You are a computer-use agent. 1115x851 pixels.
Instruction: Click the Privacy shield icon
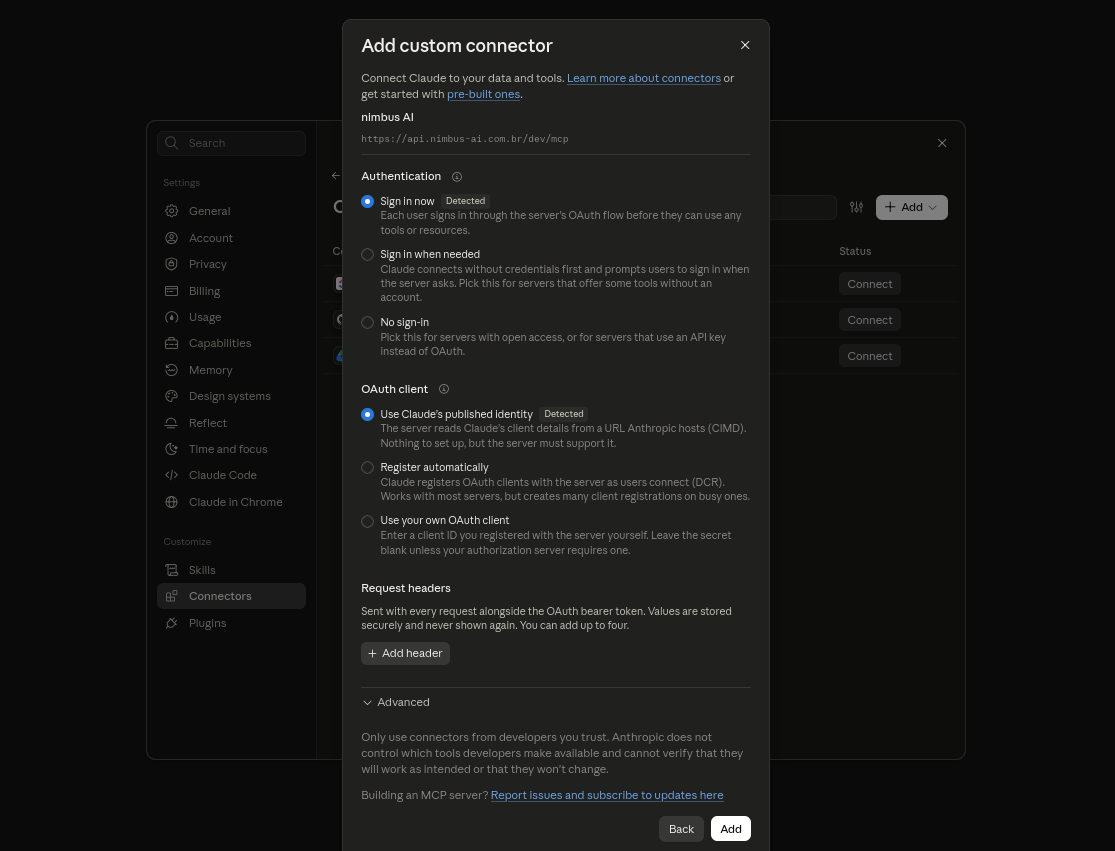(x=171, y=264)
